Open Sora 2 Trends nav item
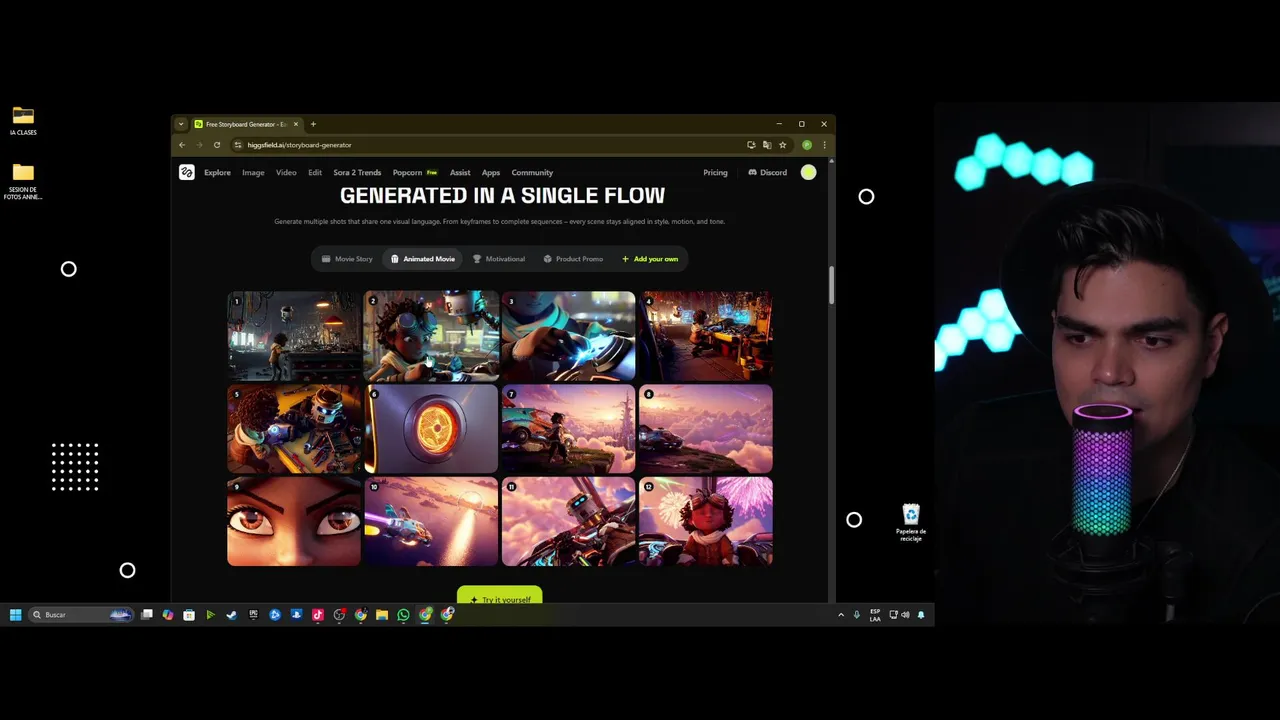Viewport: 1280px width, 720px height. pyautogui.click(x=357, y=172)
